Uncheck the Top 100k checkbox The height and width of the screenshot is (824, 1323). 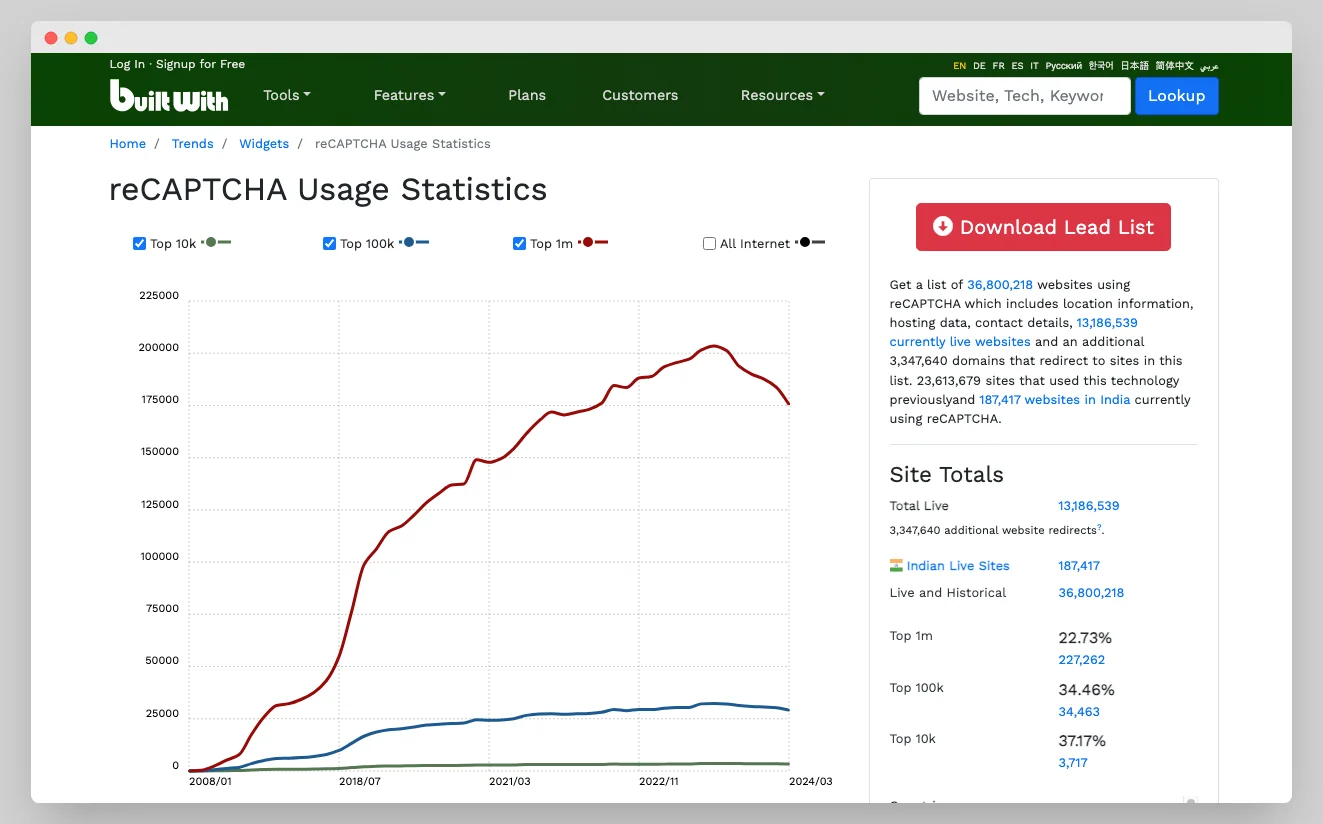coord(329,243)
